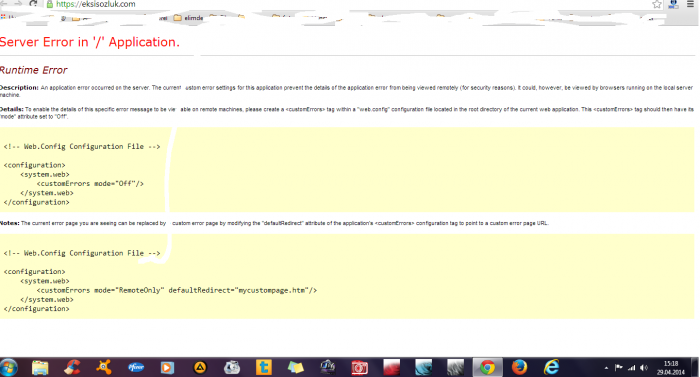Click the taskbar clock showing 15:18

tap(671, 368)
